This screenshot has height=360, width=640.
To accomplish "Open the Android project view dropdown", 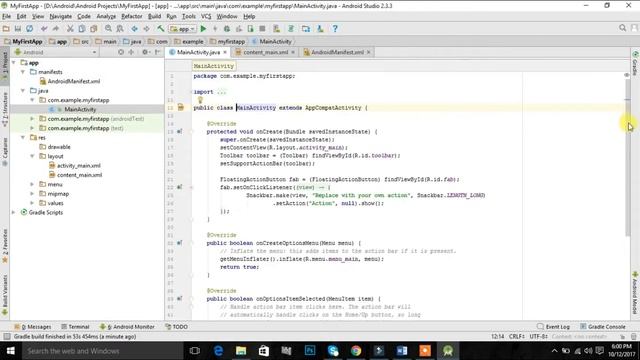I will tap(56, 52).
